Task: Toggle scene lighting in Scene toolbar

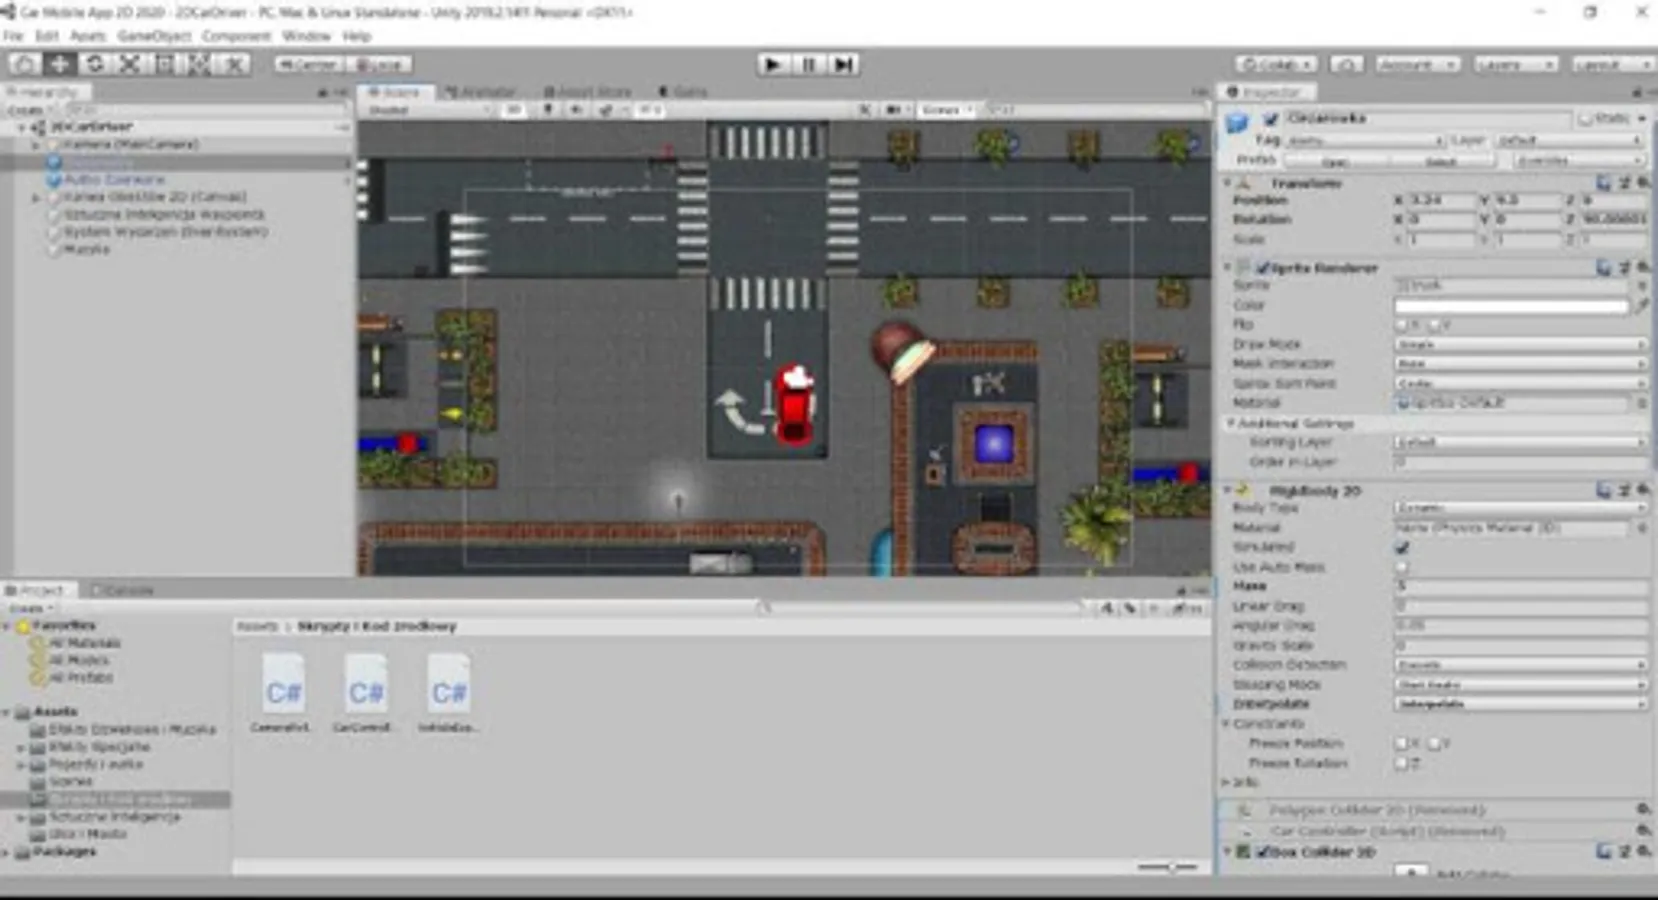Action: (548, 110)
